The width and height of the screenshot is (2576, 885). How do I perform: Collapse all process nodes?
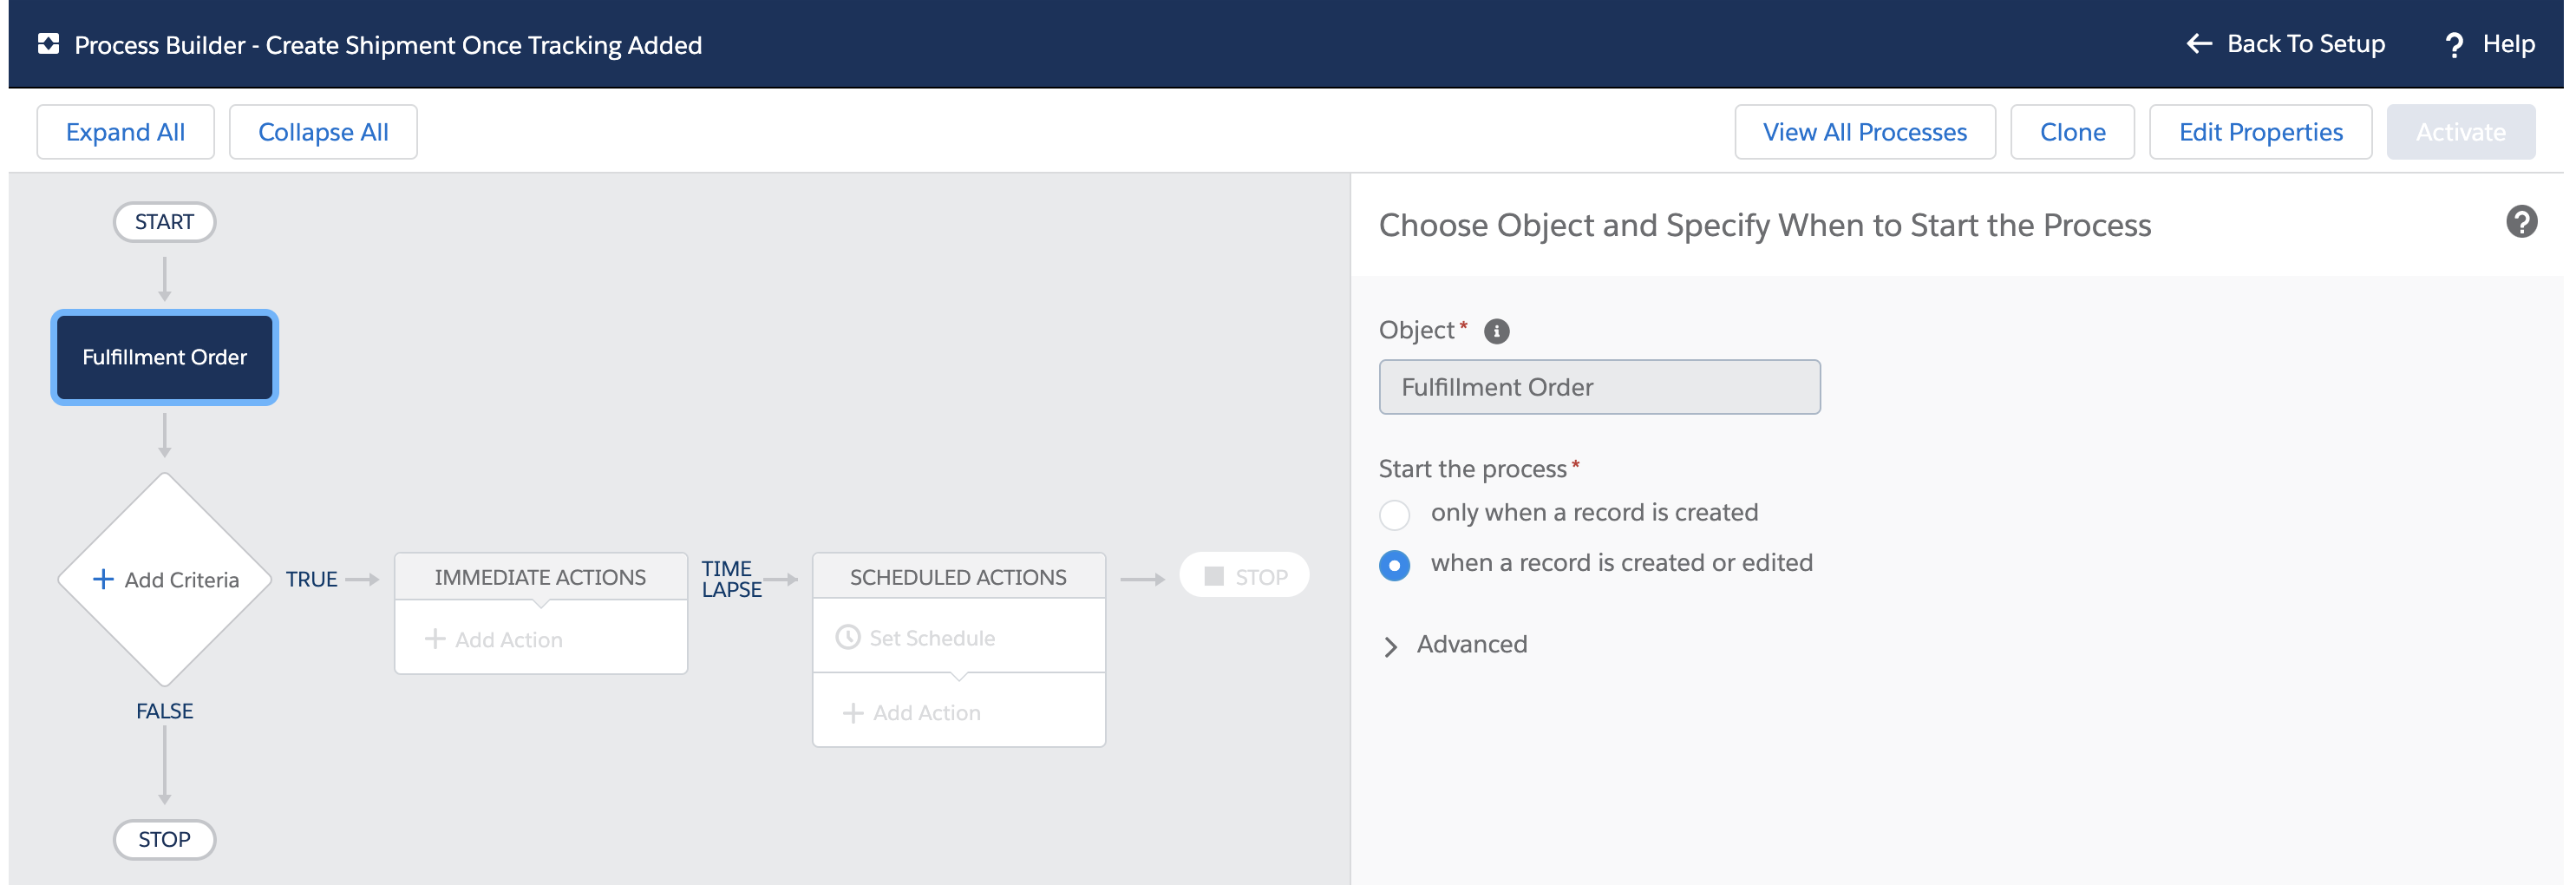click(x=323, y=132)
